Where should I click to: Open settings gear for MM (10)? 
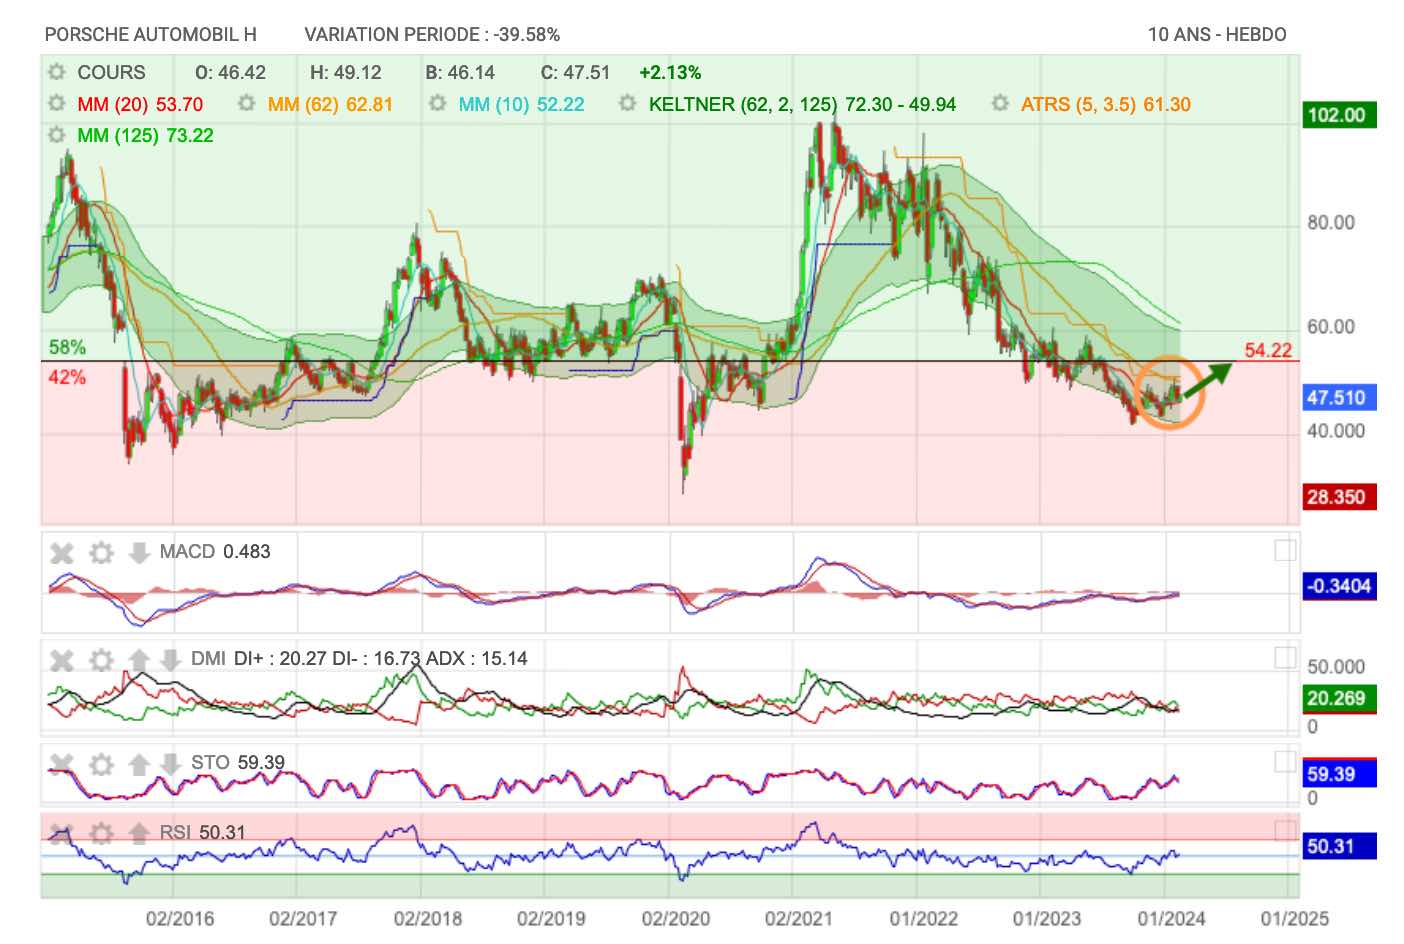pos(437,104)
